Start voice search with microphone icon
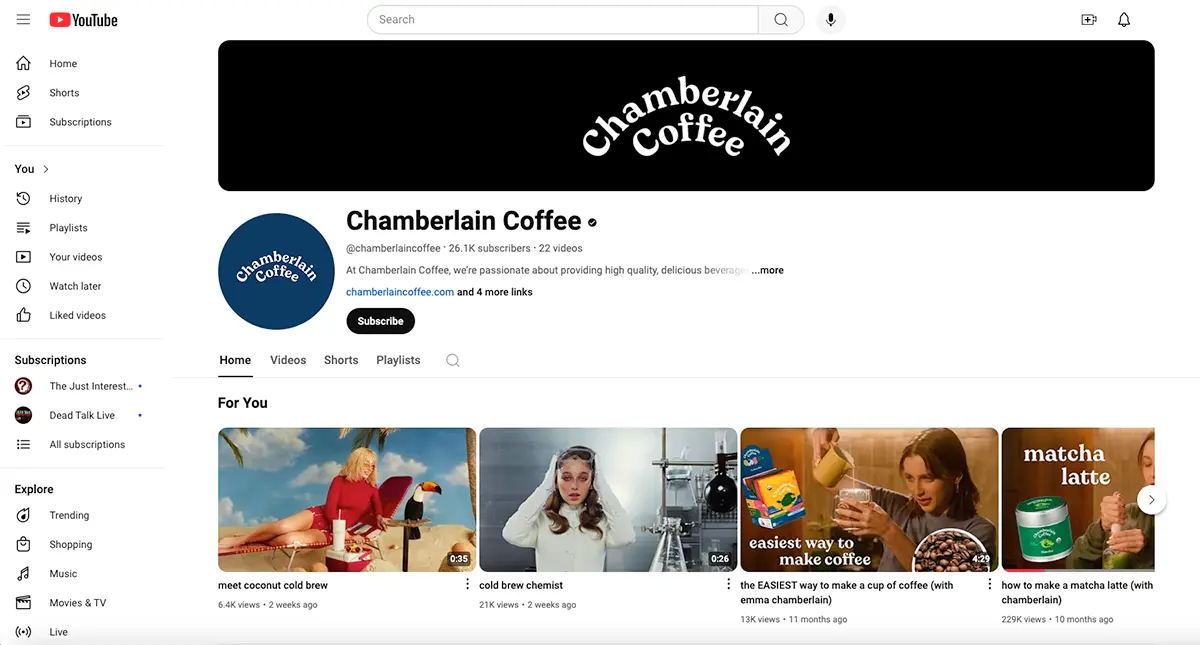This screenshot has height=645, width=1200. point(831,20)
